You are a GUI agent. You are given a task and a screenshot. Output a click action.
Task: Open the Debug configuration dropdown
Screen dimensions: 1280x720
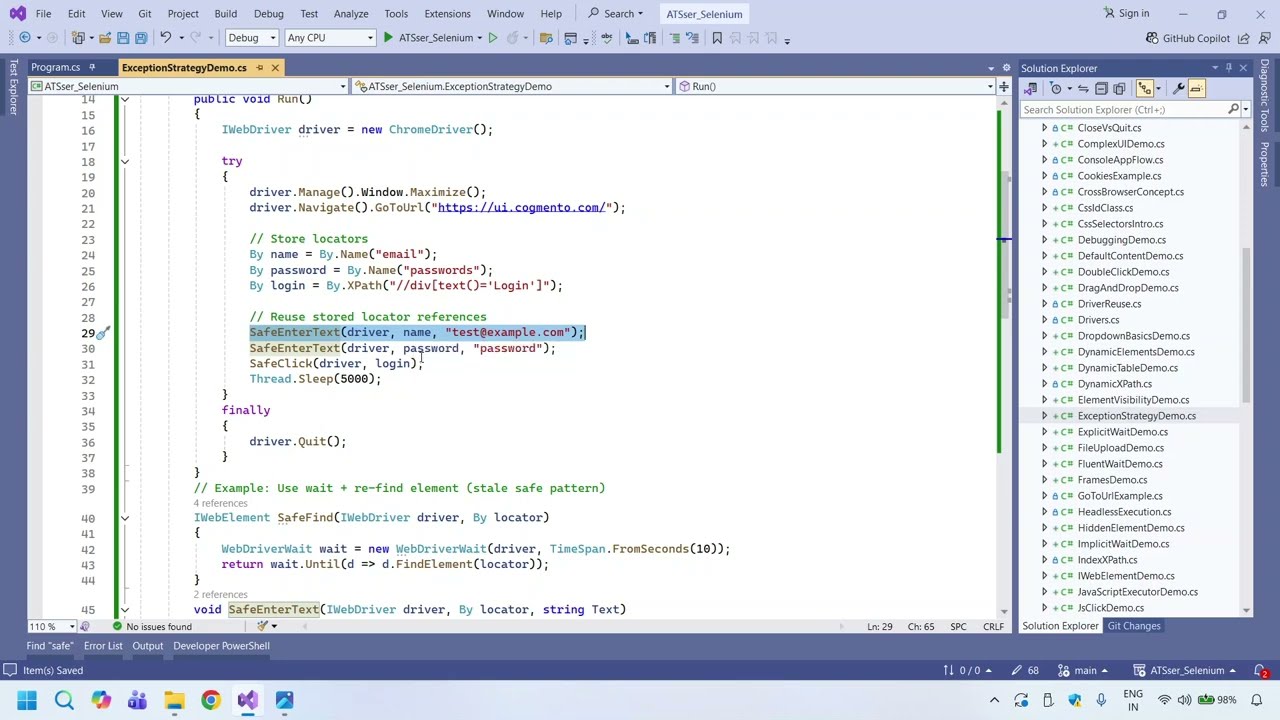click(251, 38)
